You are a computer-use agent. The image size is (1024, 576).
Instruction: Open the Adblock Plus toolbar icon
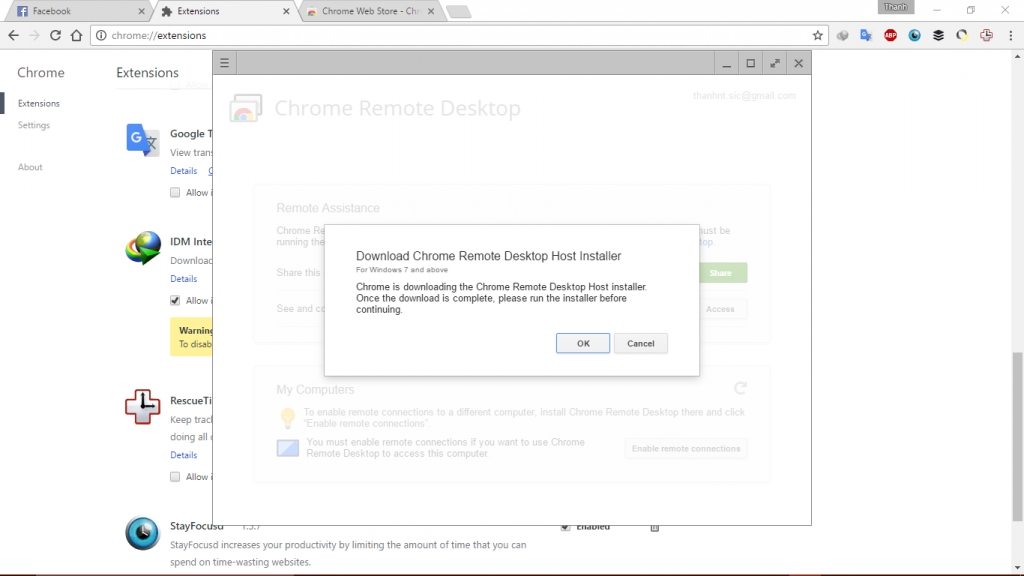click(890, 35)
